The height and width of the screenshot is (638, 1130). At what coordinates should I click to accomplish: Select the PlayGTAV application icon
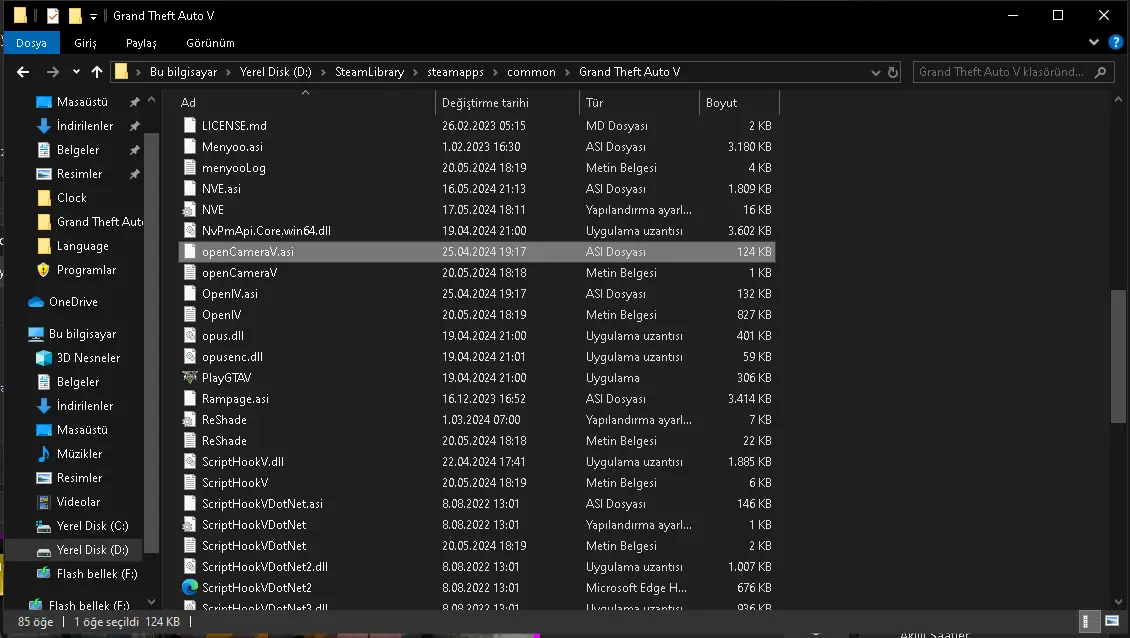pos(190,377)
